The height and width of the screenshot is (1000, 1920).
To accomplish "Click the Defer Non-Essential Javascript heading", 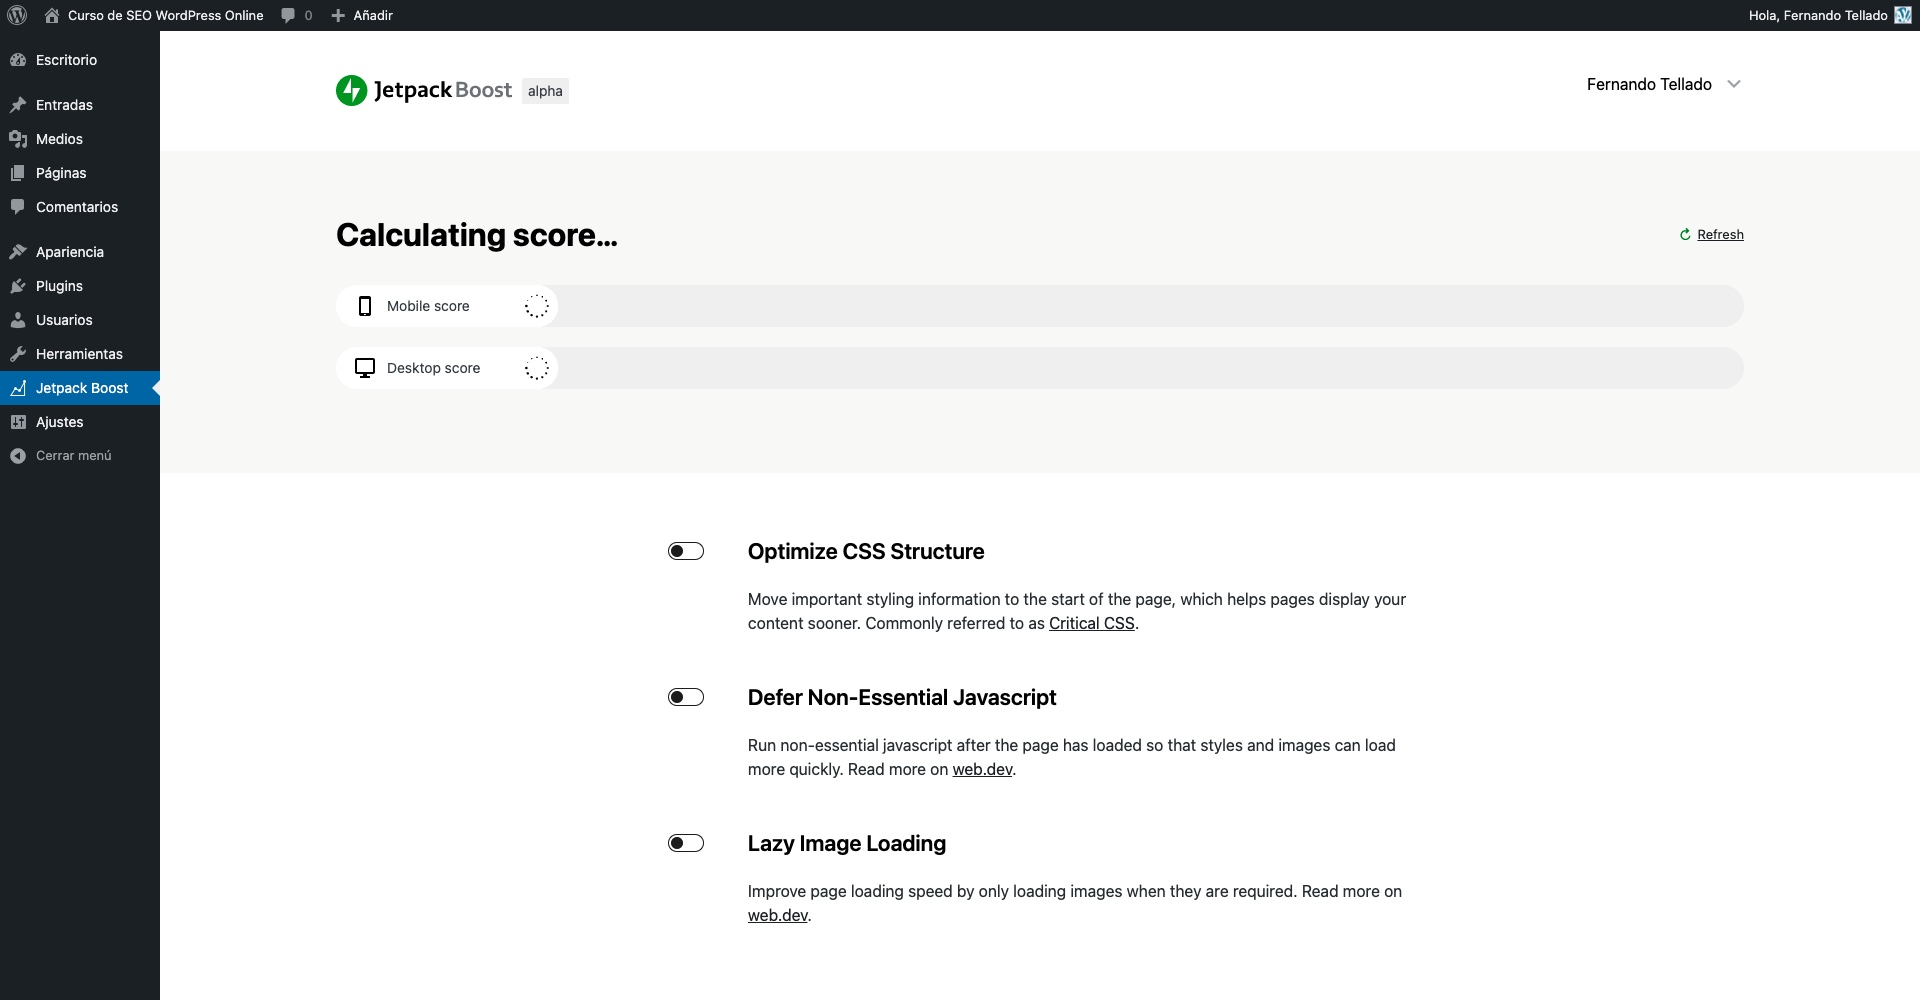I will pos(902,697).
